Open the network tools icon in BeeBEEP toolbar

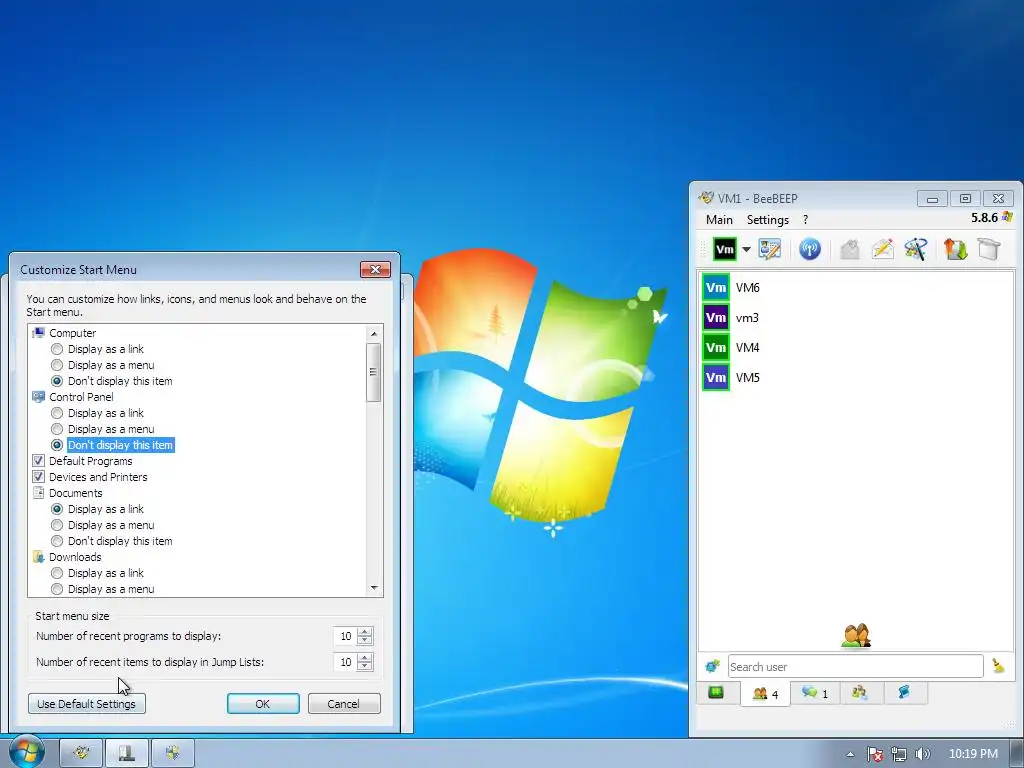916,249
